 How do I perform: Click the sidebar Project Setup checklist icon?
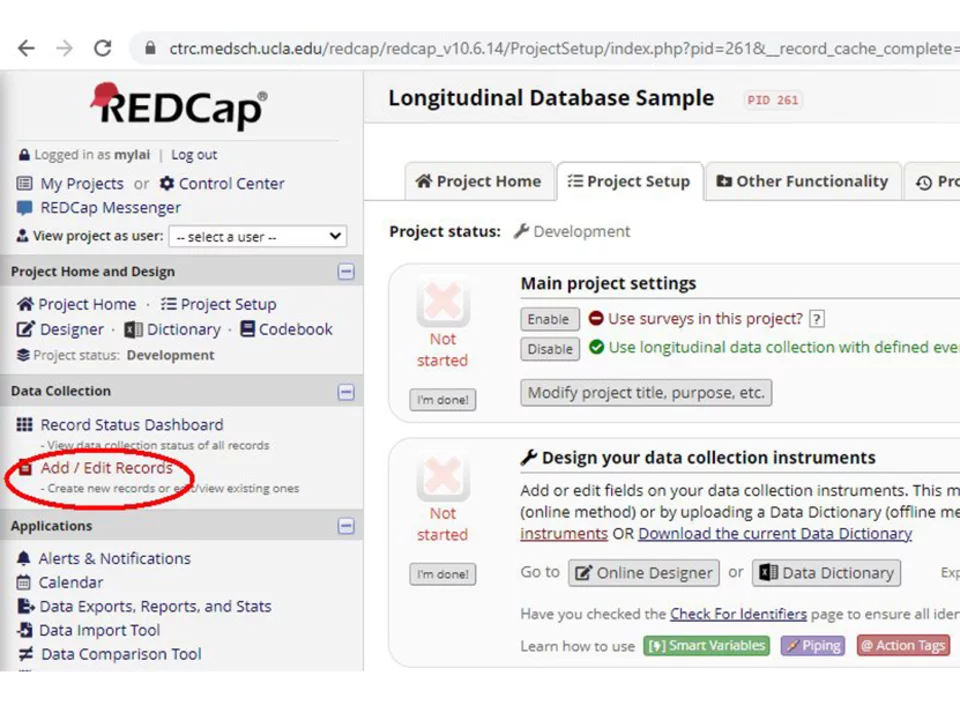(x=168, y=304)
